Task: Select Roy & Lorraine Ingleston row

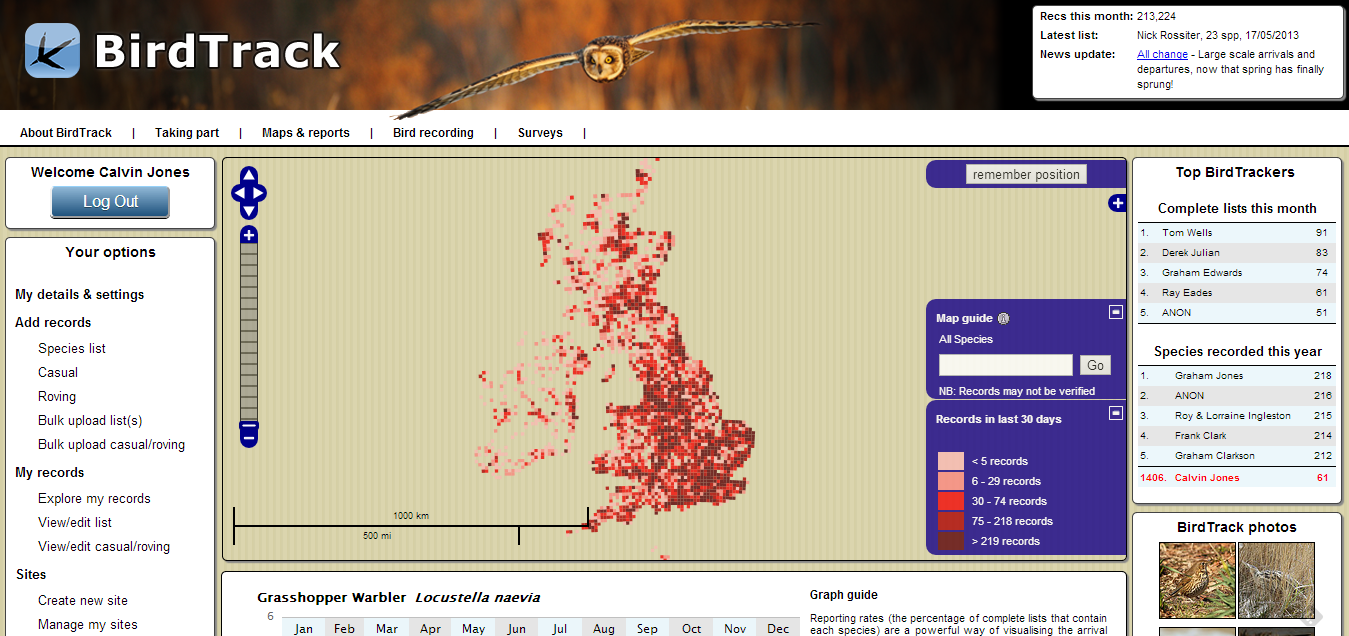Action: (x=1236, y=416)
